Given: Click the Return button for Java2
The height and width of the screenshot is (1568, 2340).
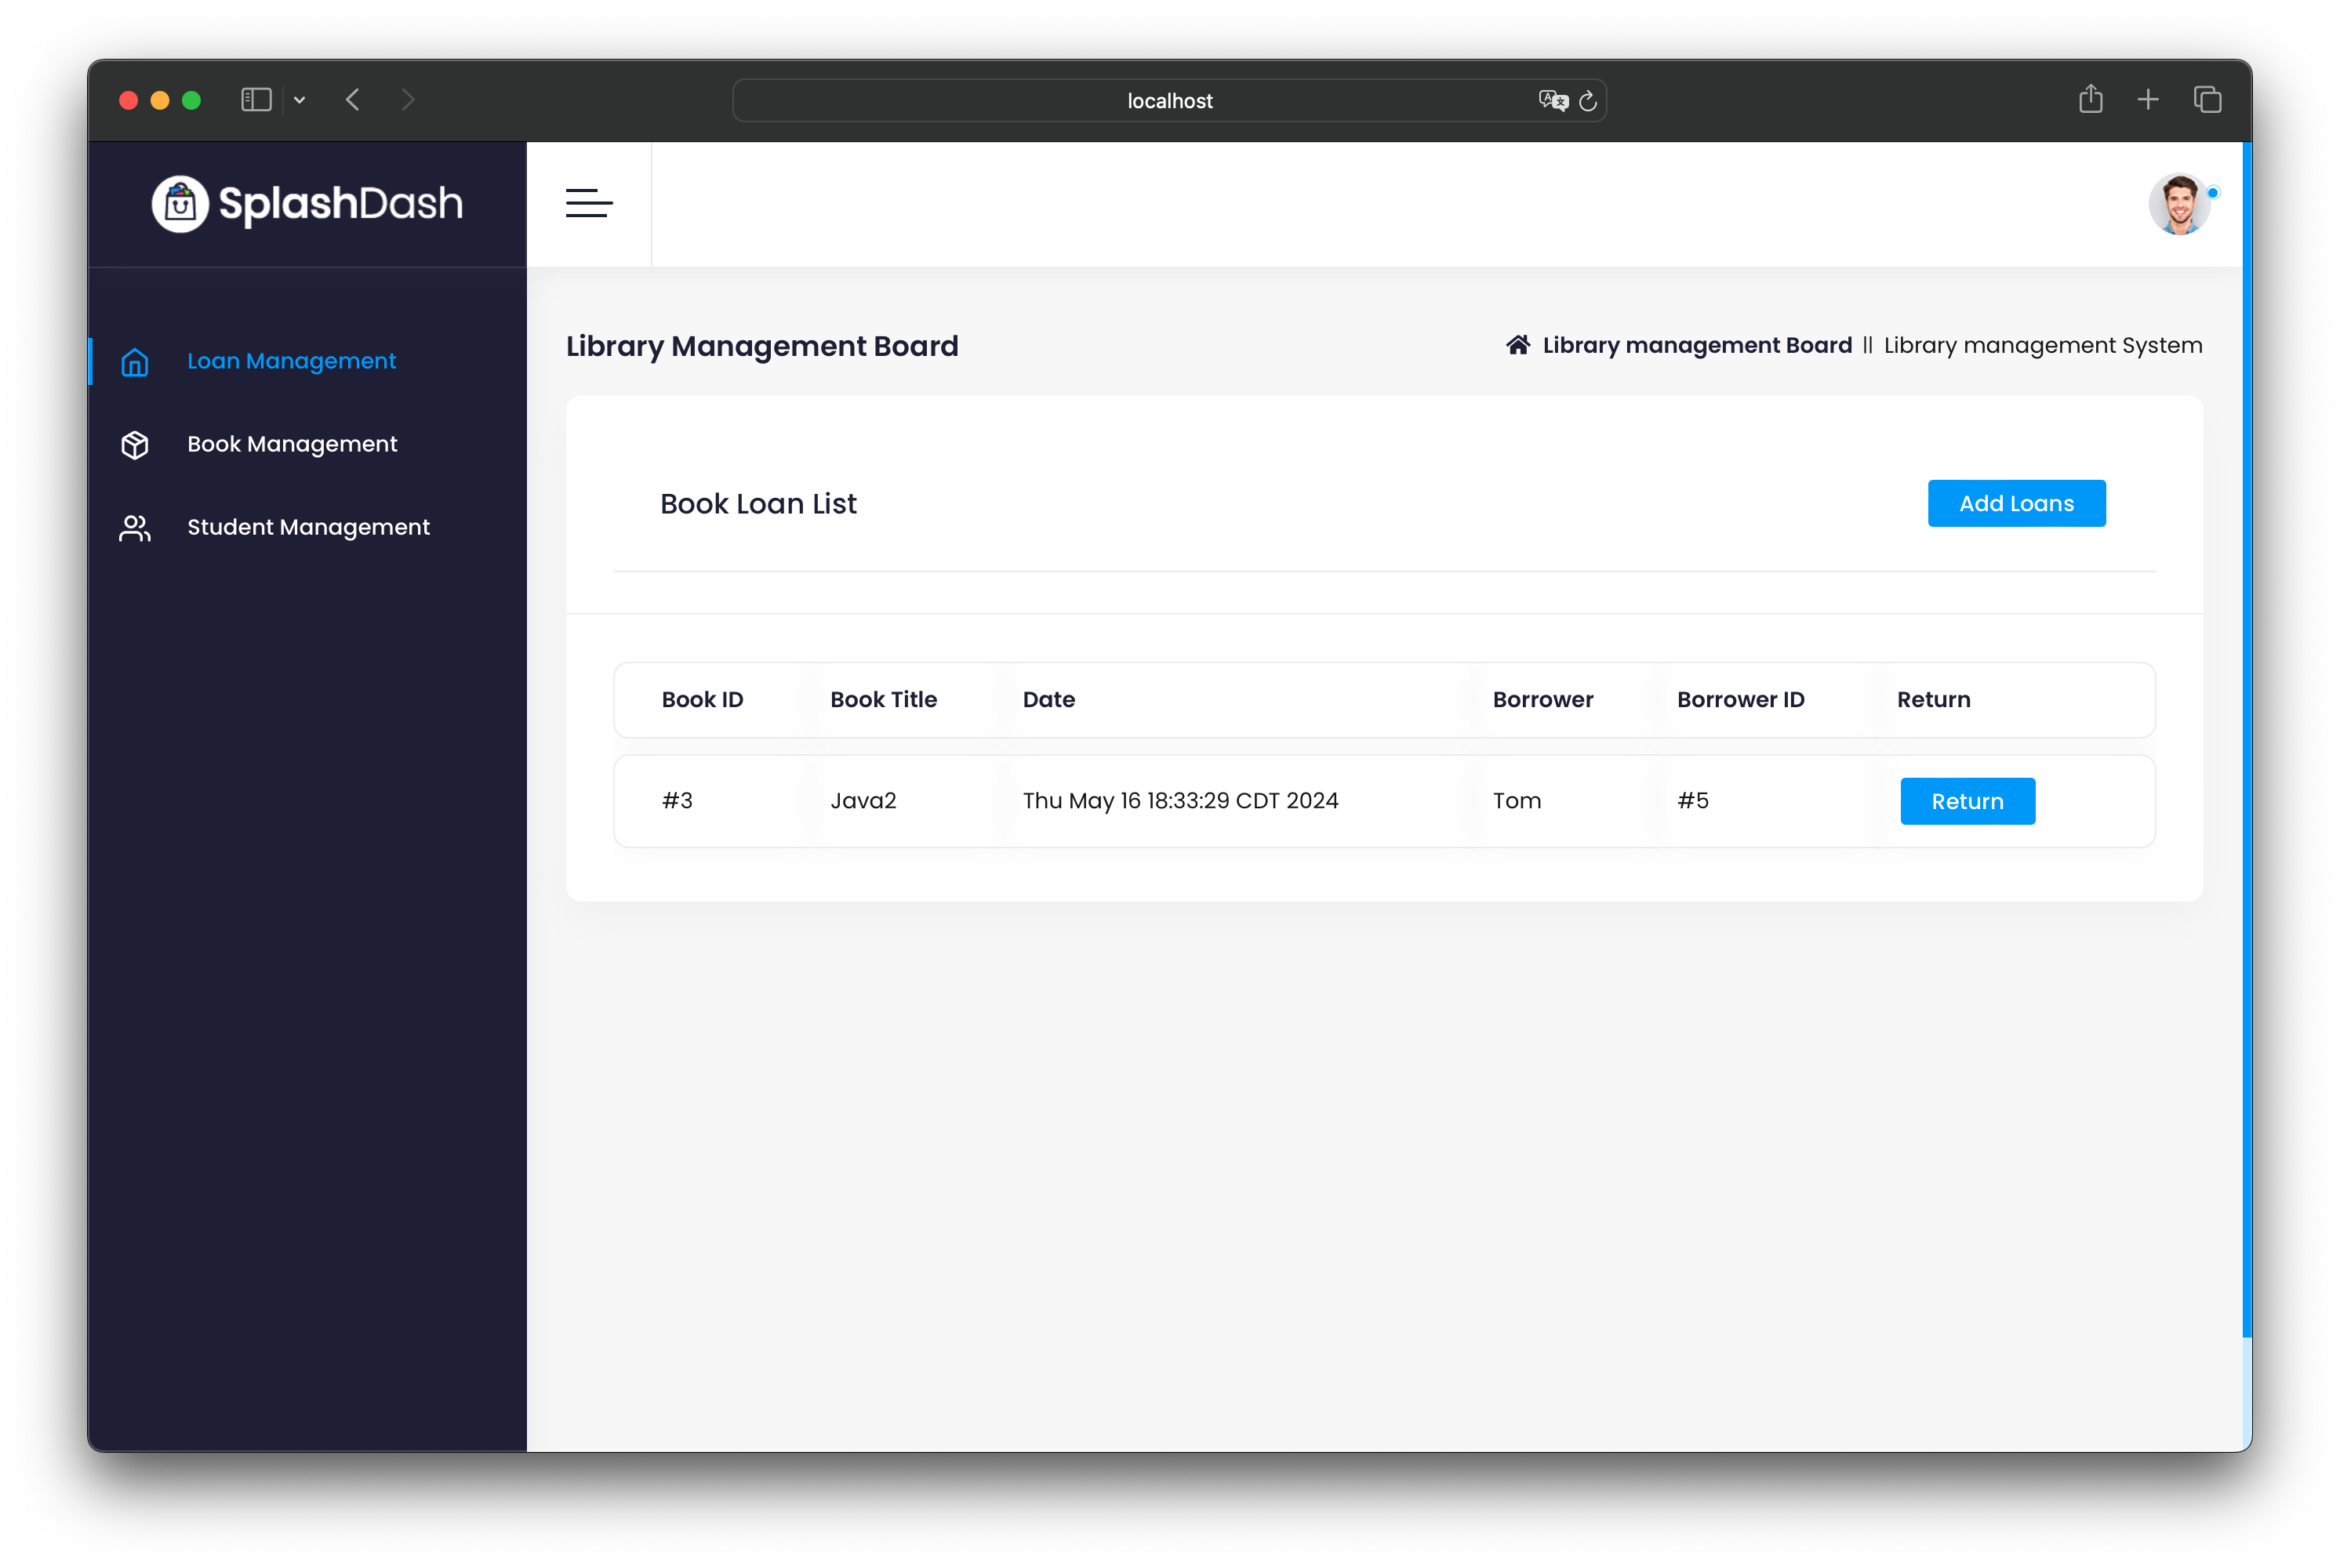Looking at the screenshot, I should click(1968, 800).
